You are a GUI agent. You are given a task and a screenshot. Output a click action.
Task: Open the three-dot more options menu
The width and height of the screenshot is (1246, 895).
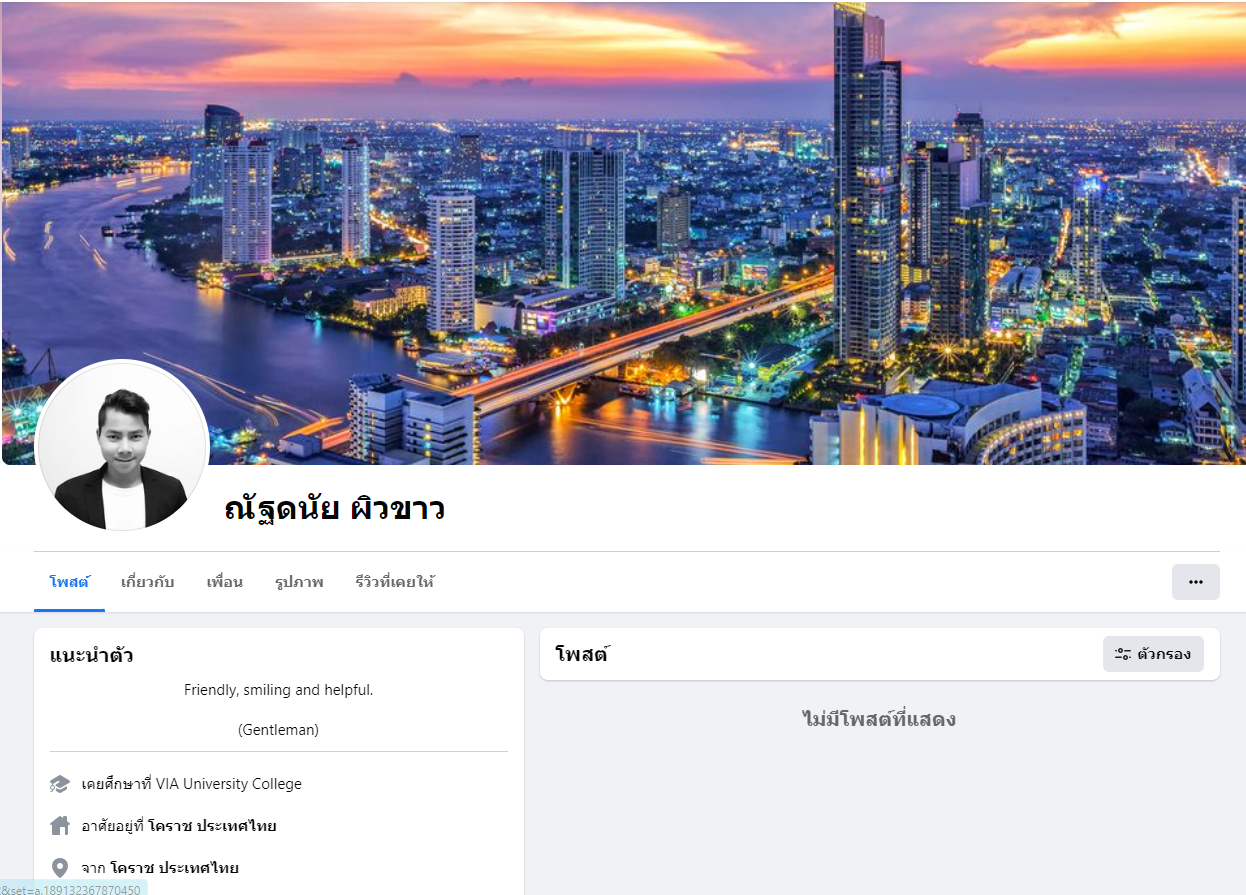click(x=1195, y=582)
